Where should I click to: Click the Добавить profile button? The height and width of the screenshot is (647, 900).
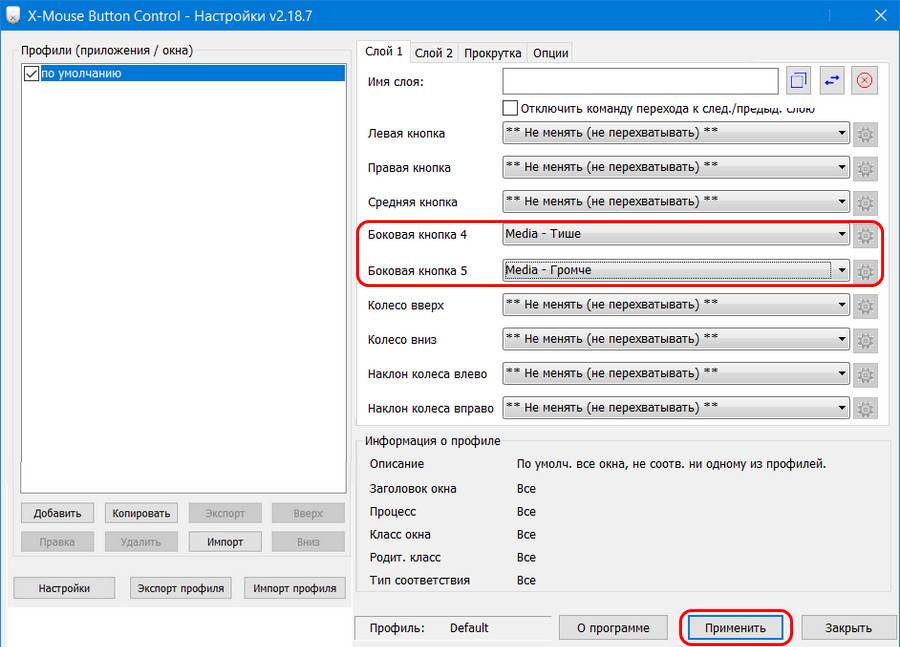pyautogui.click(x=57, y=513)
